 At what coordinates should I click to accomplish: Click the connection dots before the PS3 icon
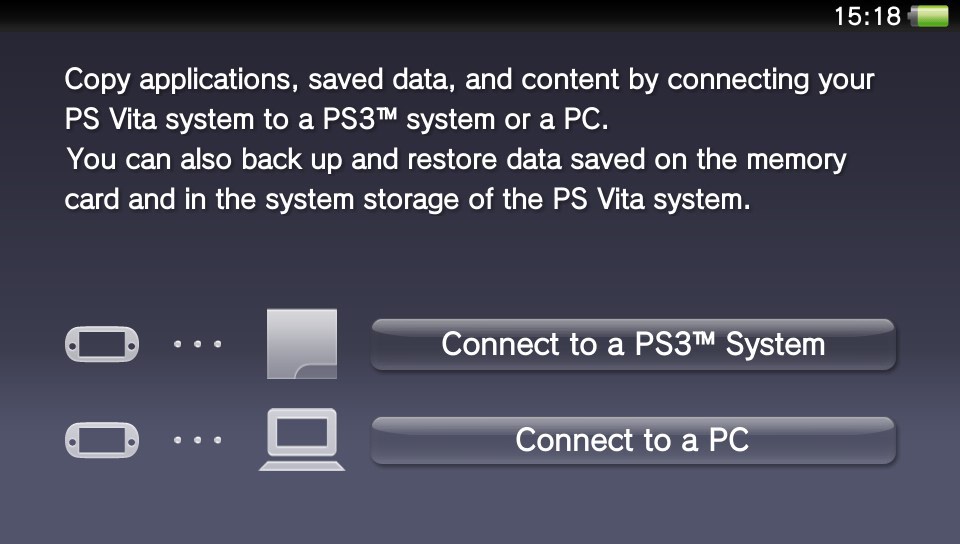tap(197, 345)
